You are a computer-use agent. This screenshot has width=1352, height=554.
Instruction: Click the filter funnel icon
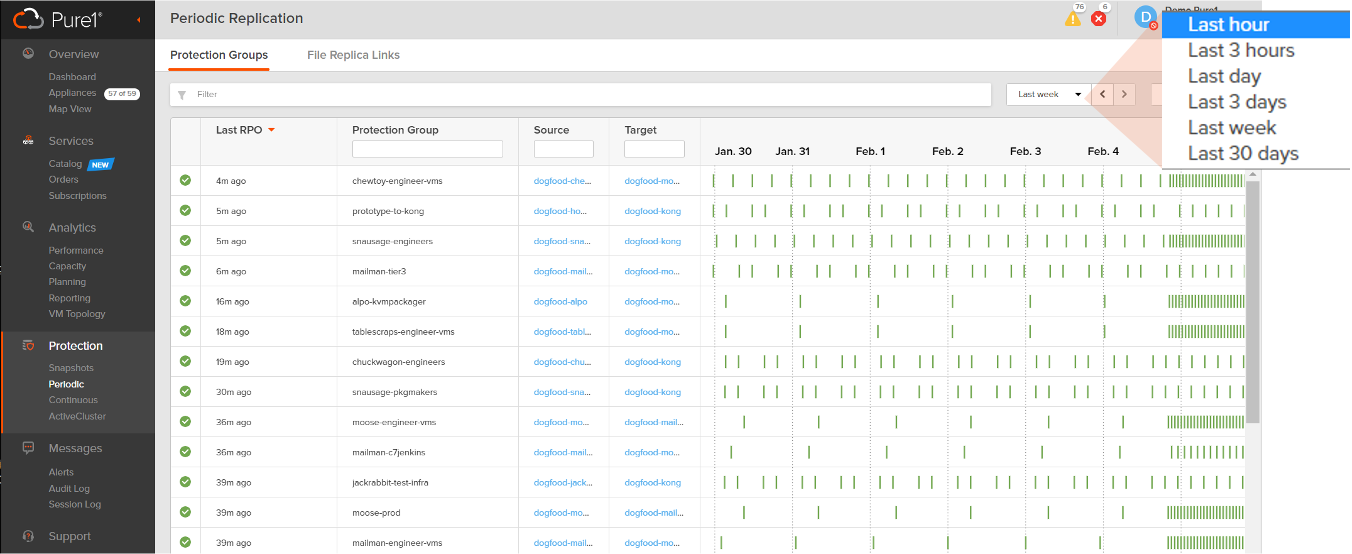[x=182, y=95]
